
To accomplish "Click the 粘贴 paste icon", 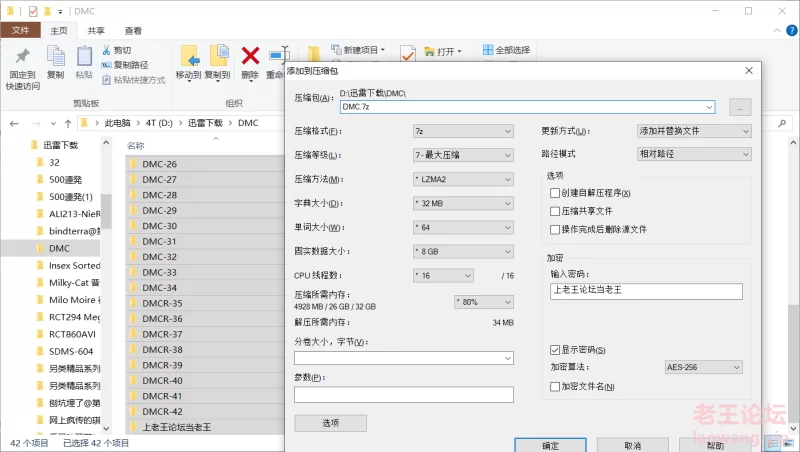I will 84,58.
